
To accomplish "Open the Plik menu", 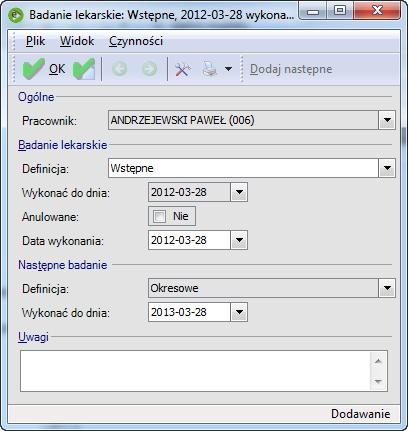I will 36,41.
